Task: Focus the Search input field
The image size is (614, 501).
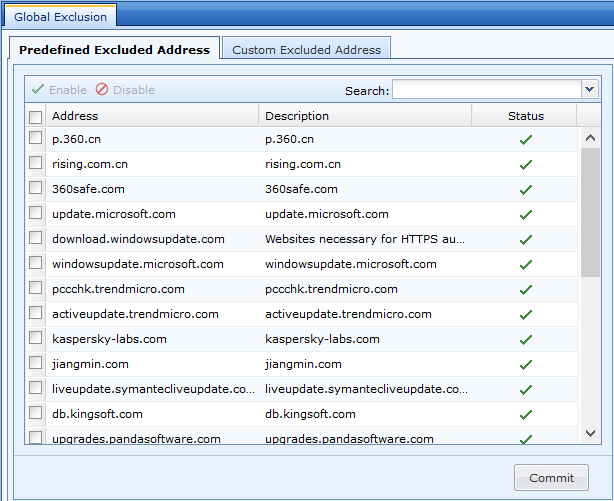Action: (x=487, y=89)
